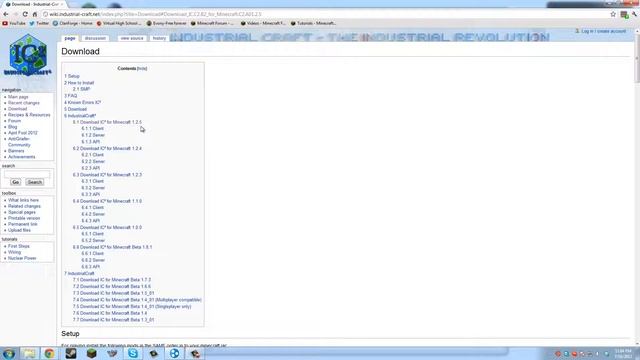Open the view source tab

132,38
